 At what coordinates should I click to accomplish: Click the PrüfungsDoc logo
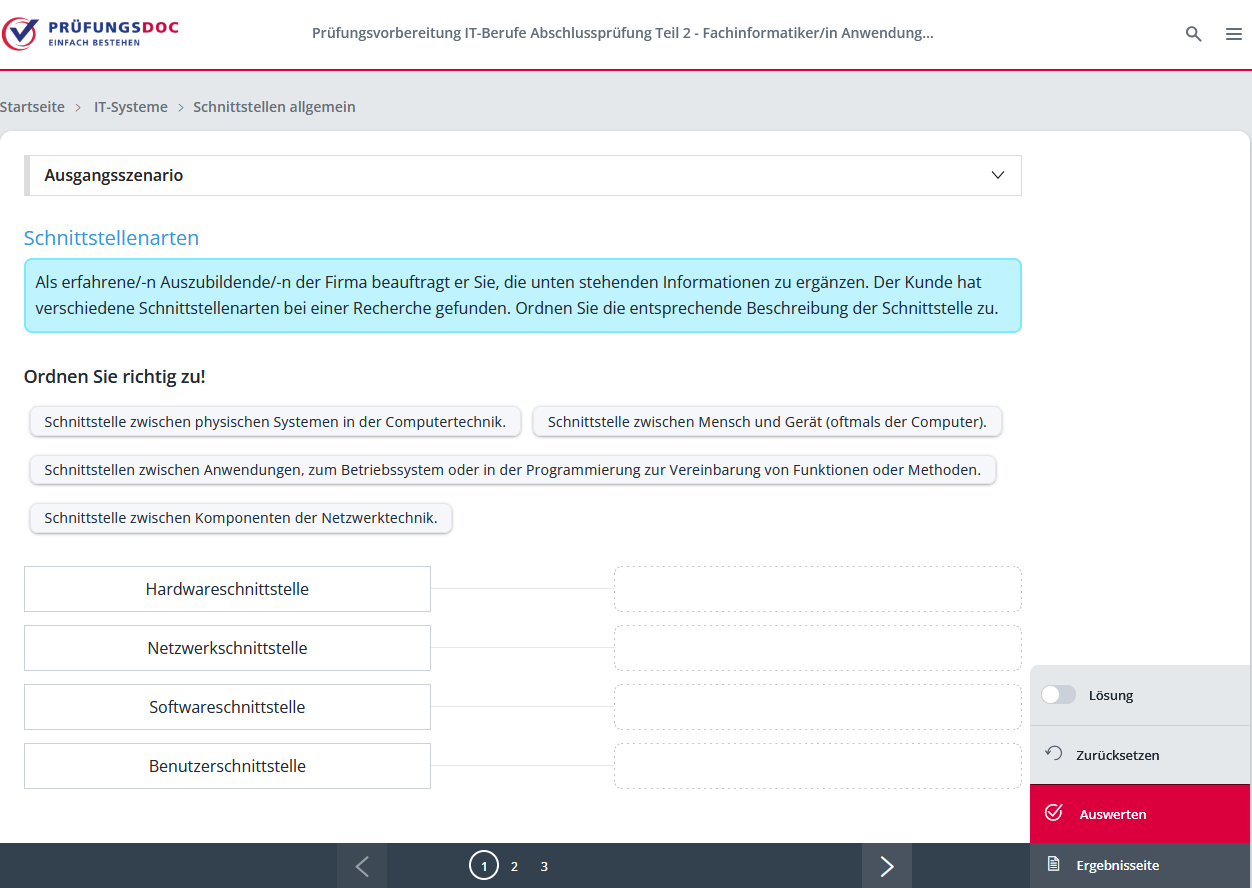[90, 33]
